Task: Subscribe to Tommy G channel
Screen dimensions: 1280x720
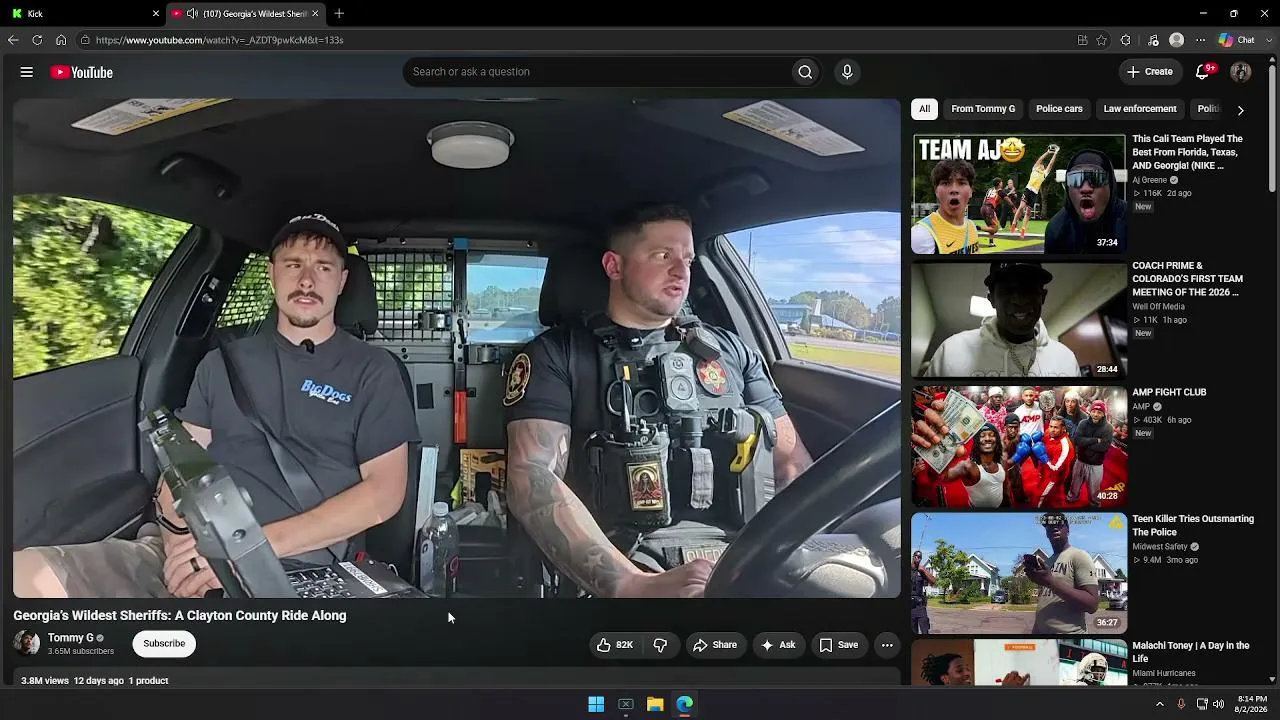Action: tap(164, 644)
